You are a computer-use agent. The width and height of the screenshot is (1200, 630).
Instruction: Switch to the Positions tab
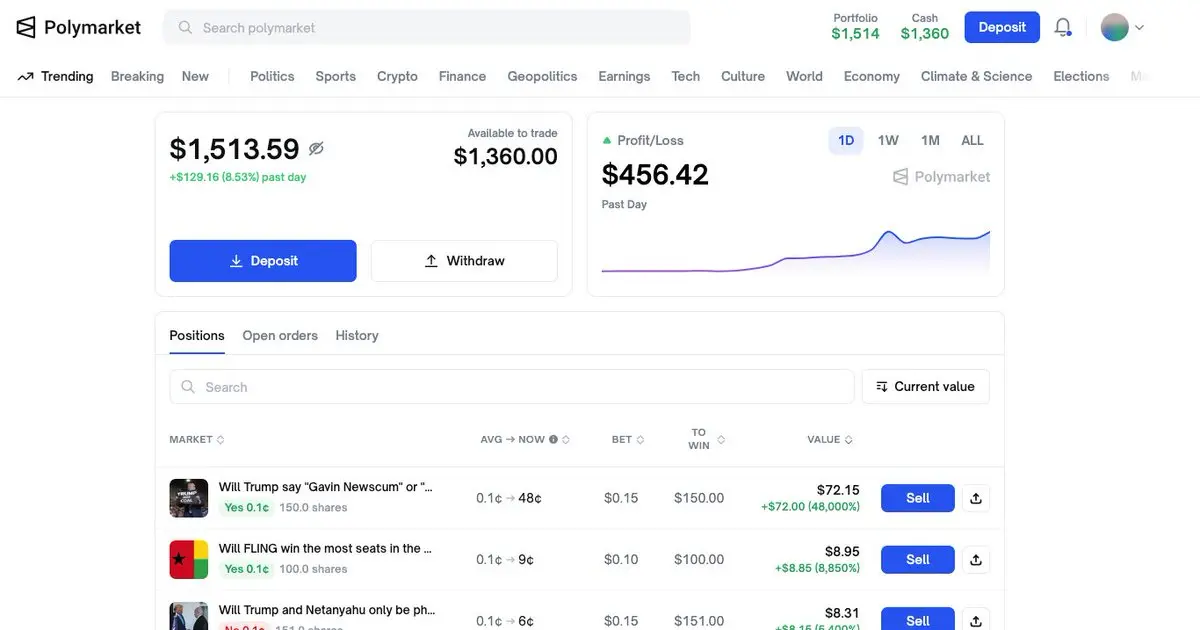click(197, 335)
